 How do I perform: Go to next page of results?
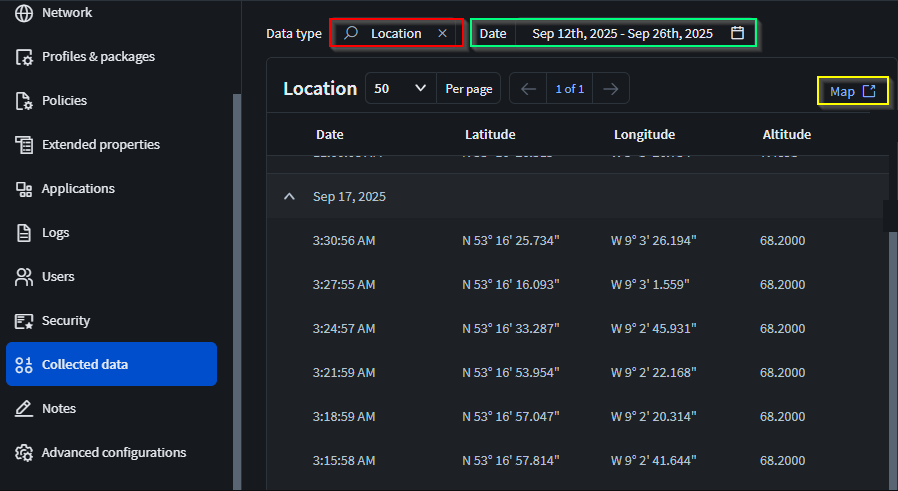[x=610, y=88]
